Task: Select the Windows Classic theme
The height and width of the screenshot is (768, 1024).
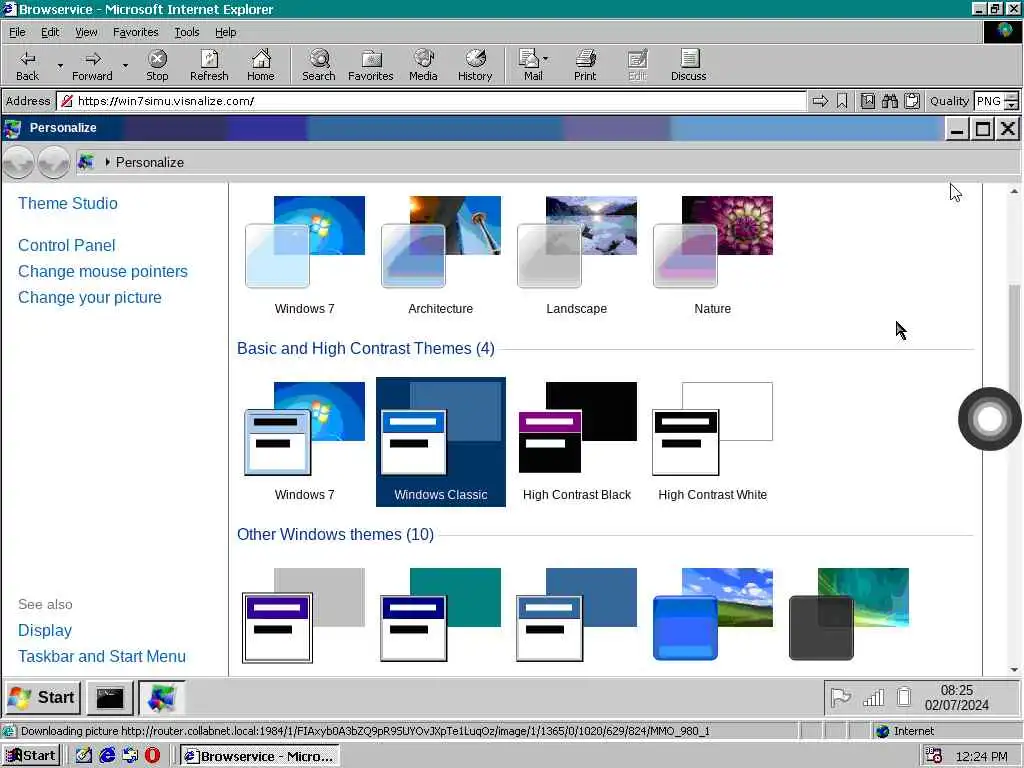Action: [441, 441]
